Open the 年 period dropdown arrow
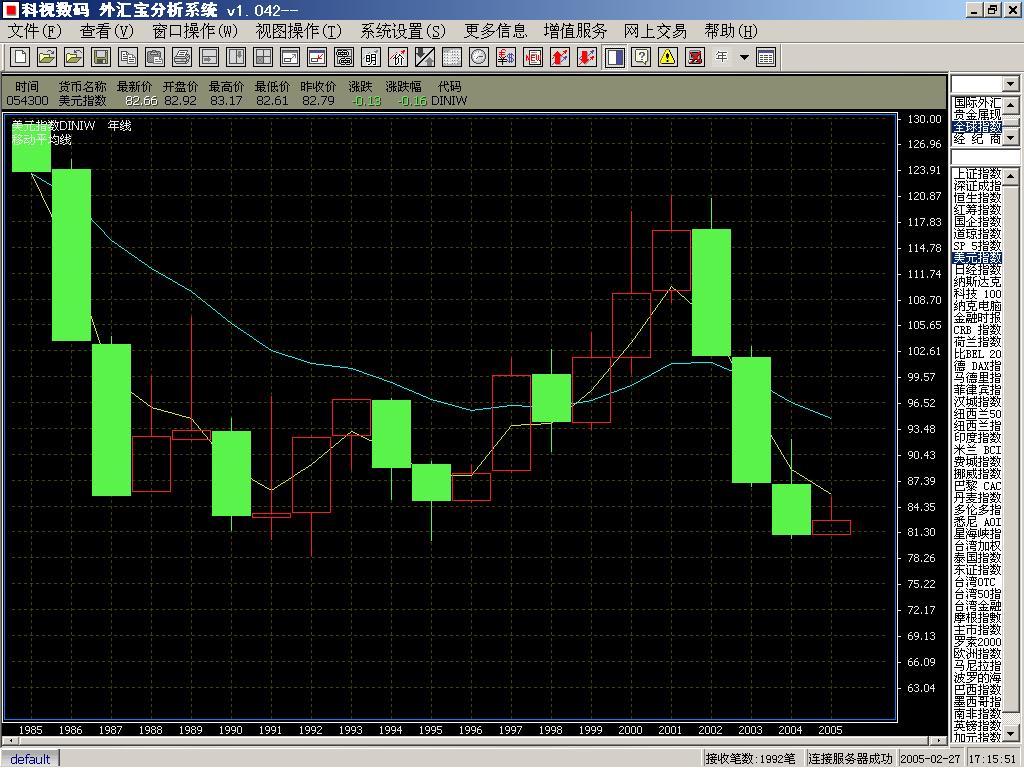Image resolution: width=1024 pixels, height=768 pixels. [744, 57]
